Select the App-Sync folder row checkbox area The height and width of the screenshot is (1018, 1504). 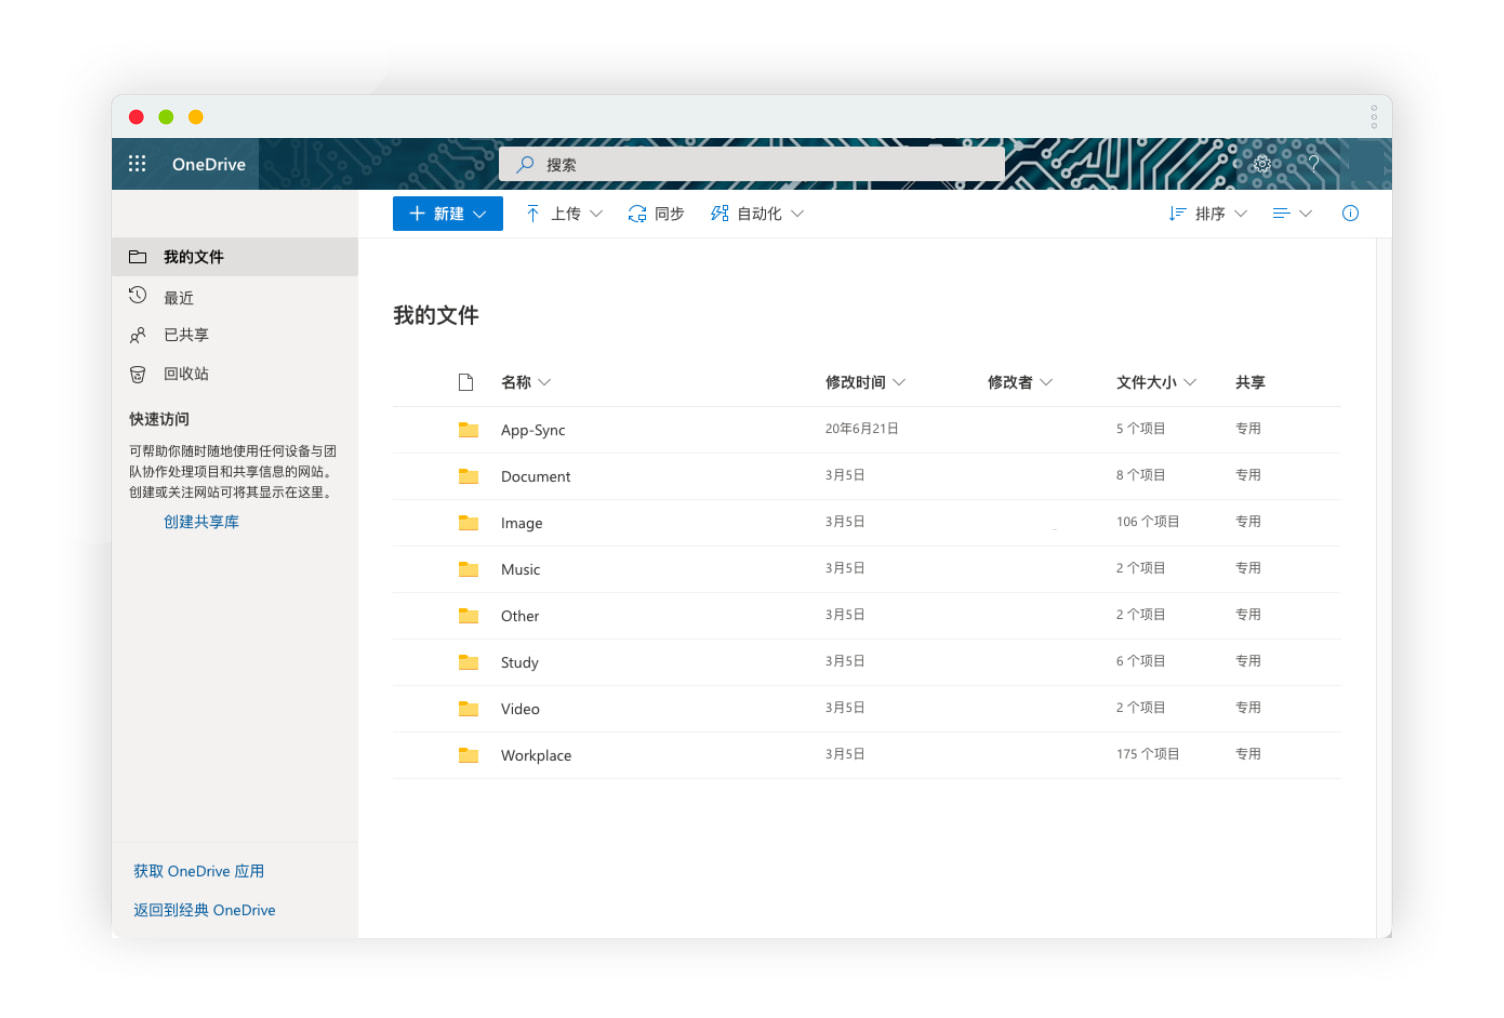pos(467,429)
